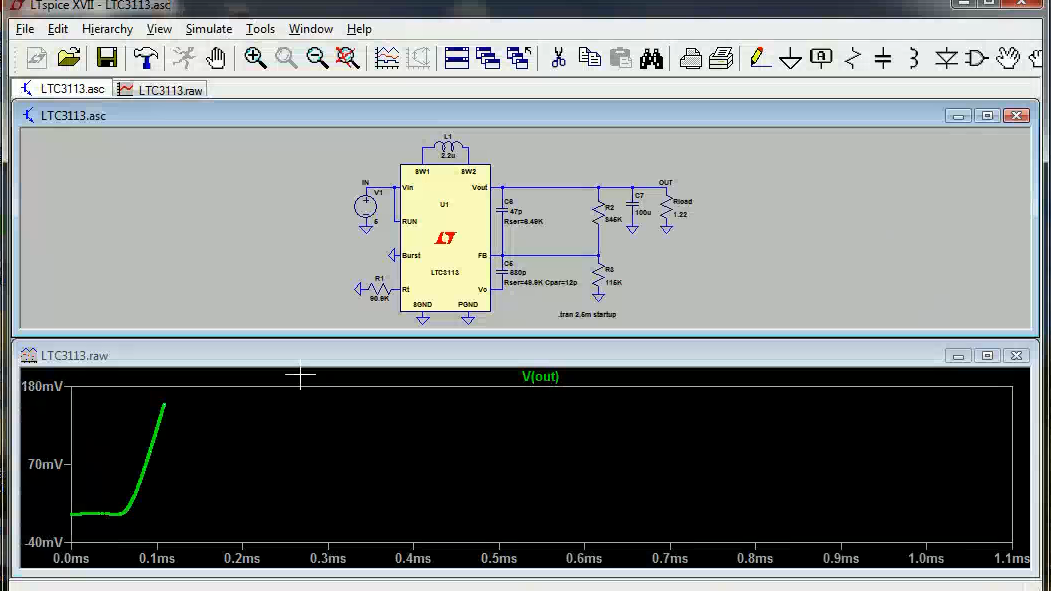This screenshot has height=591, width=1051.
Task: Click the Zoom Out magnifier icon
Action: click(317, 58)
